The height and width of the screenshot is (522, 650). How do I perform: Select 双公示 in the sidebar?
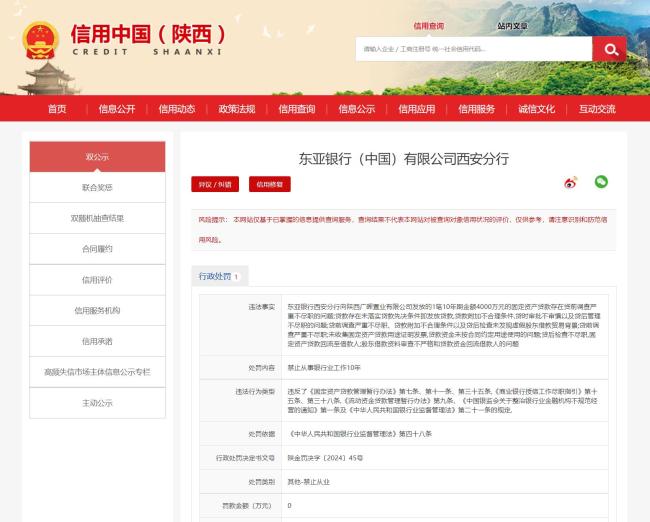97,157
